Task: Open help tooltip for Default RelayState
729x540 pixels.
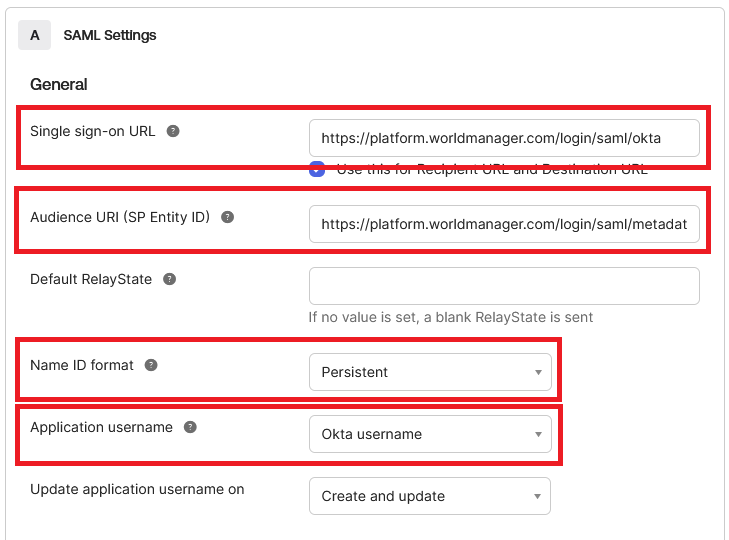Action: pyautogui.click(x=170, y=279)
